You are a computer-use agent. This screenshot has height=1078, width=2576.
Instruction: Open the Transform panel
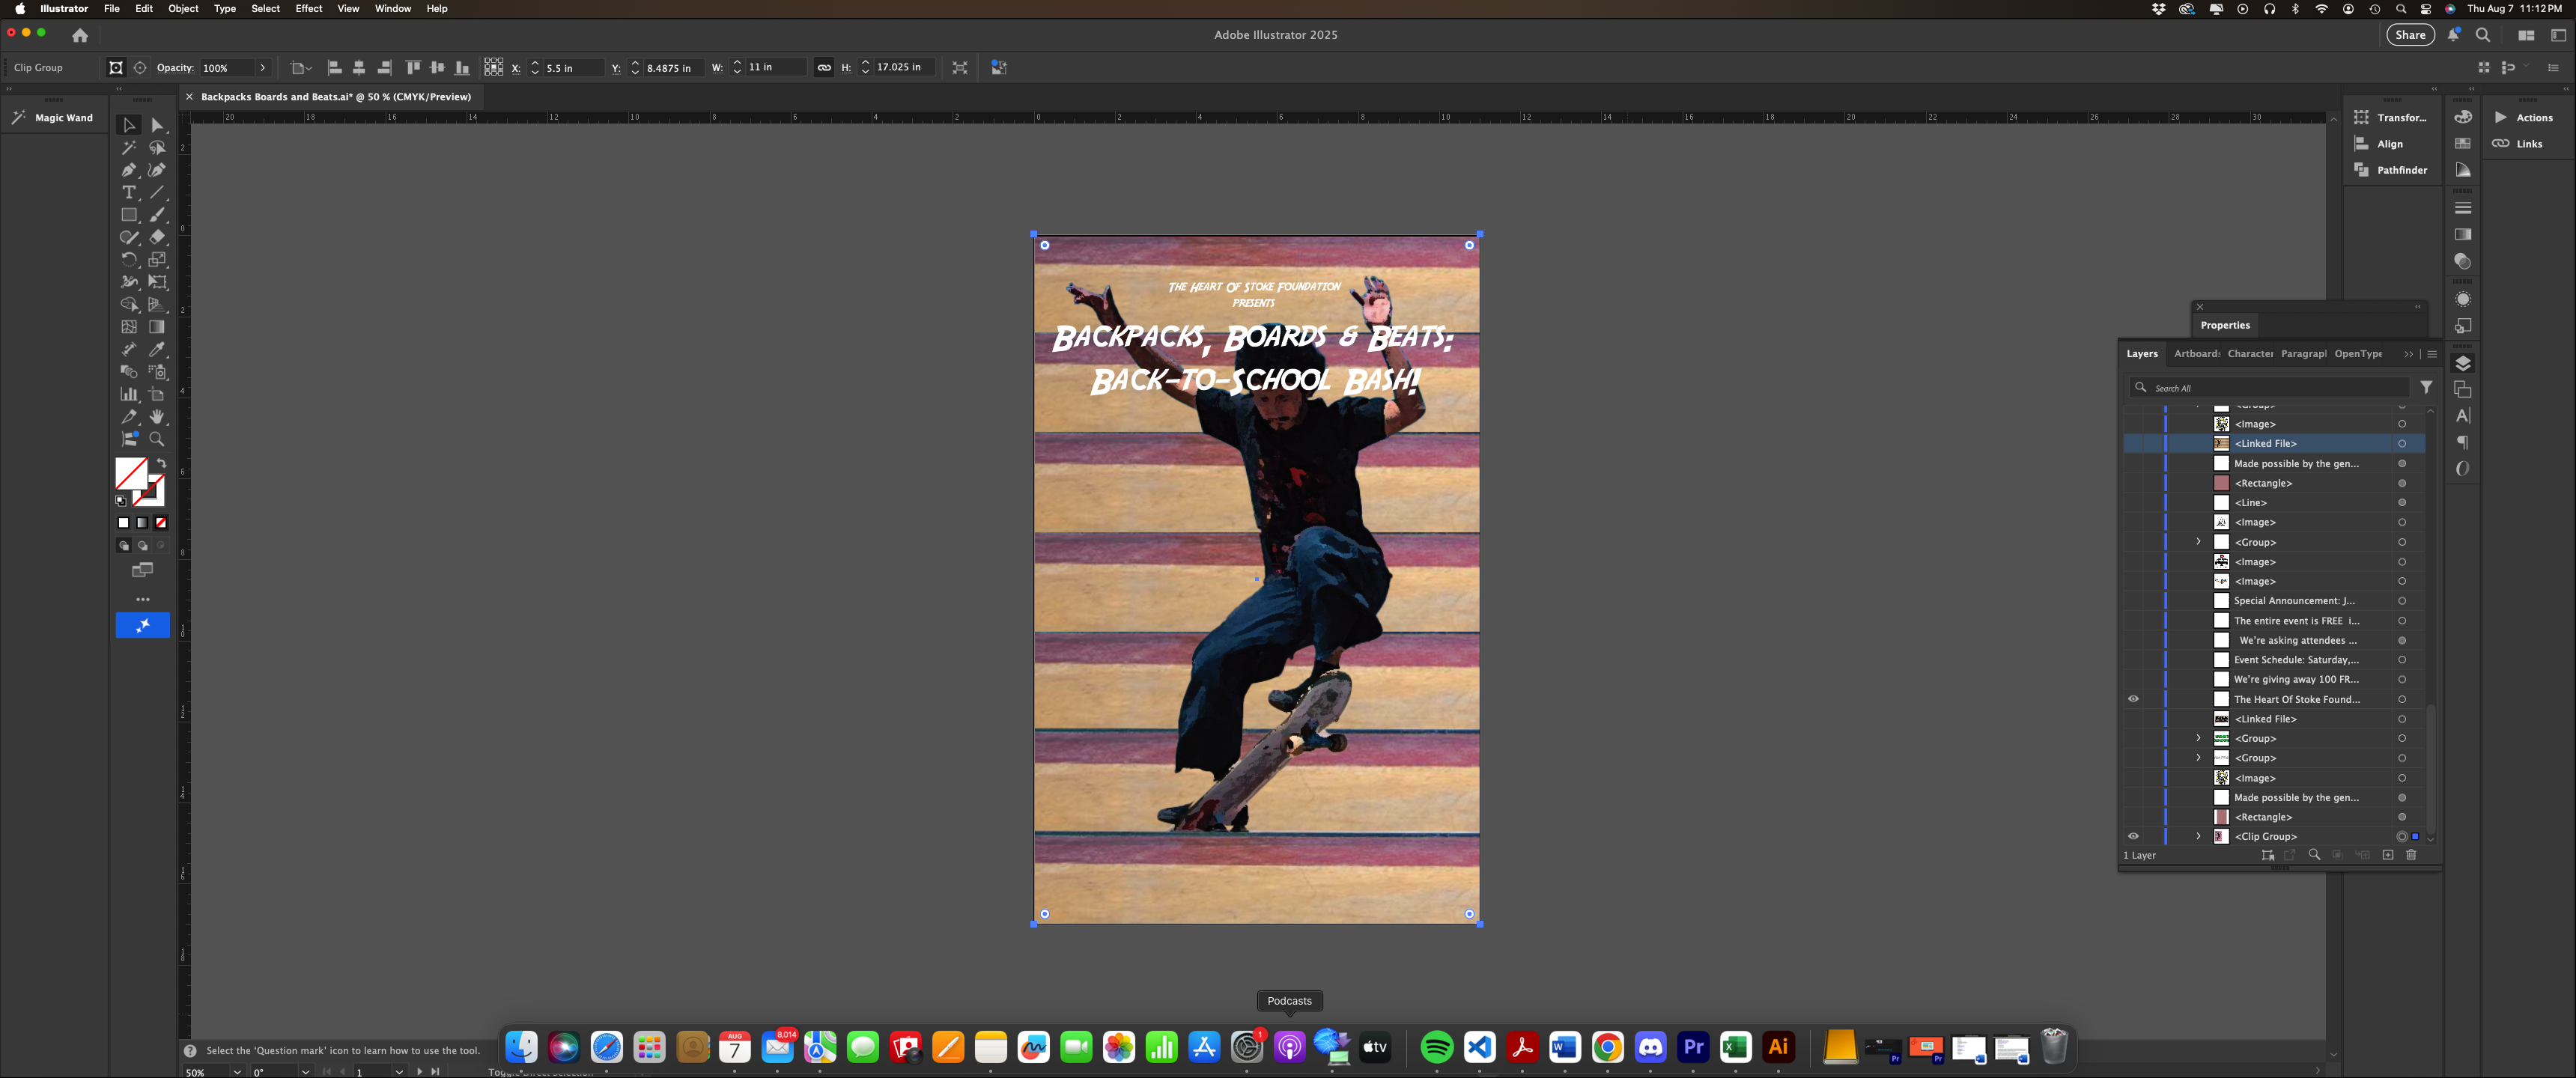tap(2390, 118)
